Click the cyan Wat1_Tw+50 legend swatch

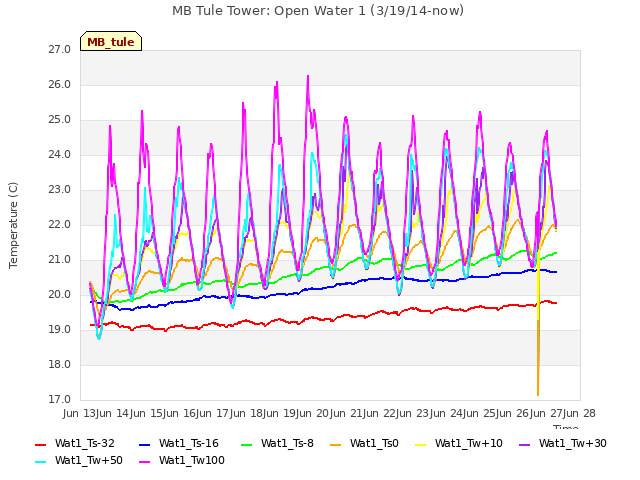[x=40, y=462]
